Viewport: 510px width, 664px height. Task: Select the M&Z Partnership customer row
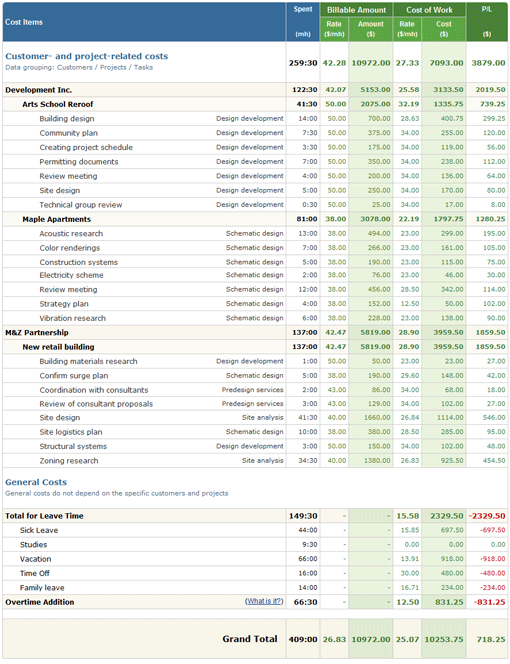coord(255,333)
